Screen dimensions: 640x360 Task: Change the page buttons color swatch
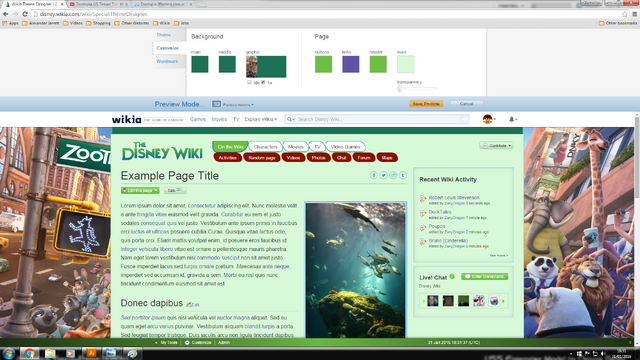(323, 64)
